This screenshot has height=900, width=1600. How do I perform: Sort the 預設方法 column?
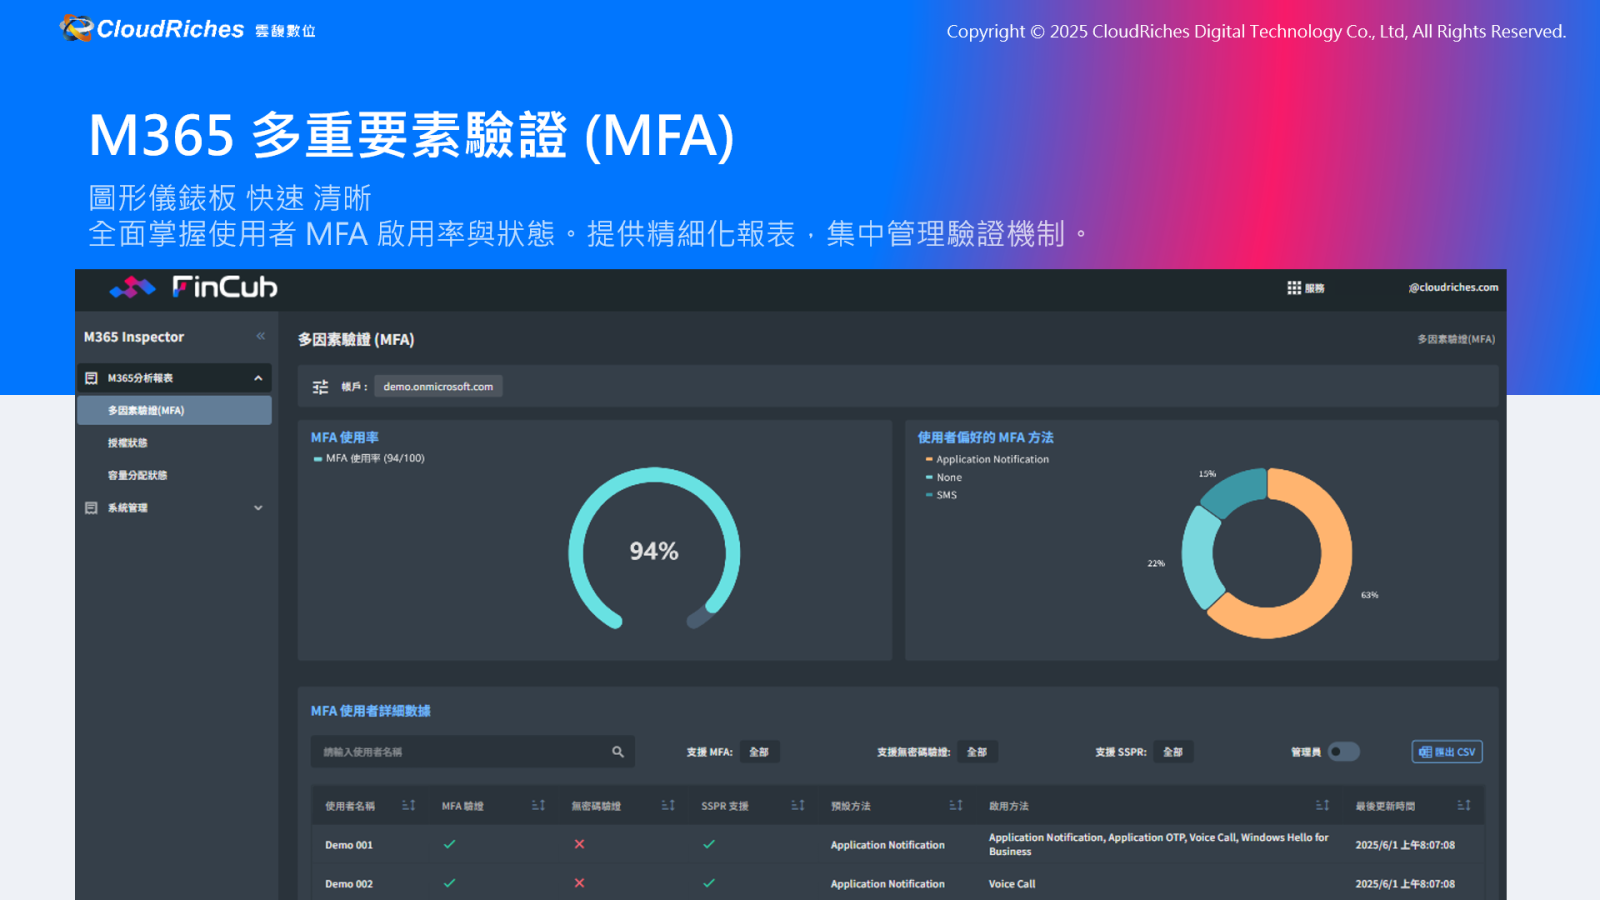[956, 806]
